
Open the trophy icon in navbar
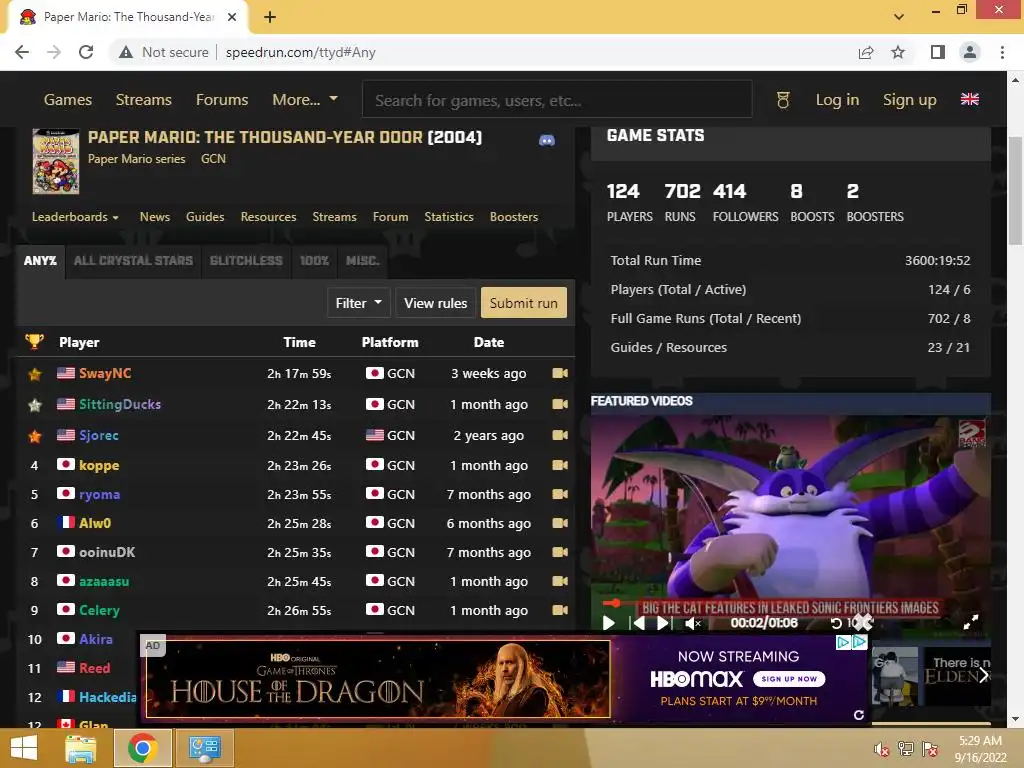click(783, 100)
